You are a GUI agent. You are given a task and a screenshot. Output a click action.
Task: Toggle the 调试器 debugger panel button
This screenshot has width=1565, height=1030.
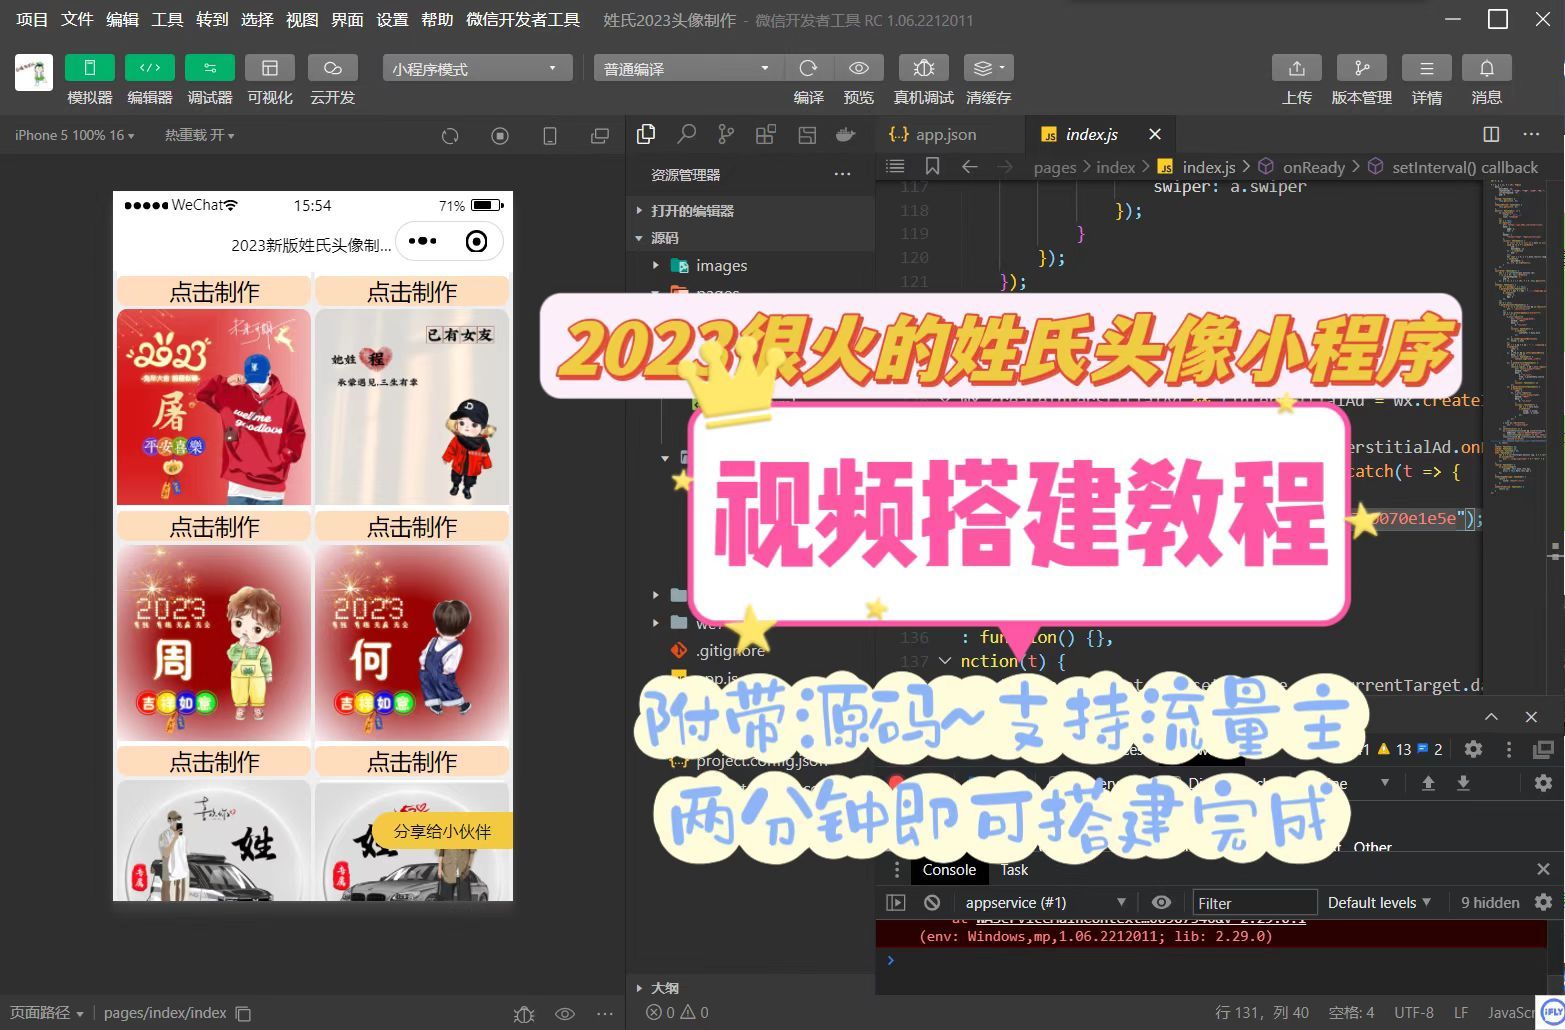[209, 68]
